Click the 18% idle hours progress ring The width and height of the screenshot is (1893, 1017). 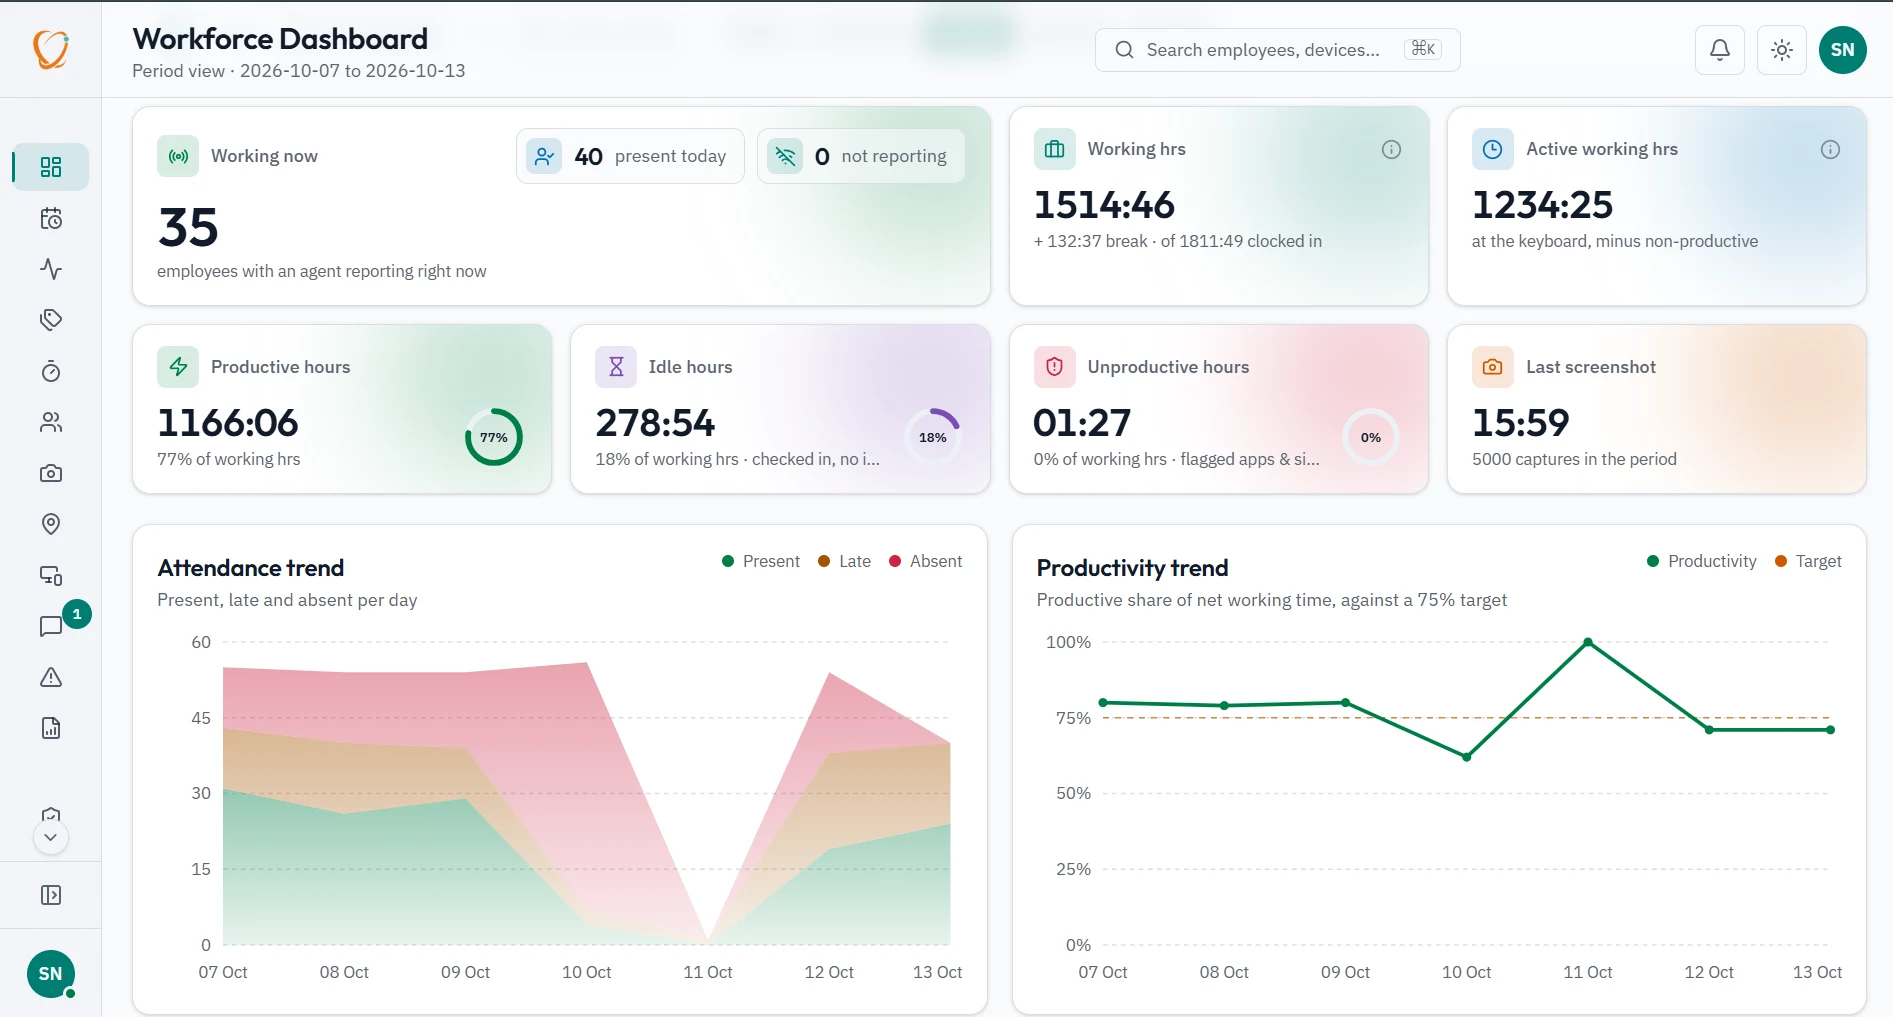click(x=932, y=437)
